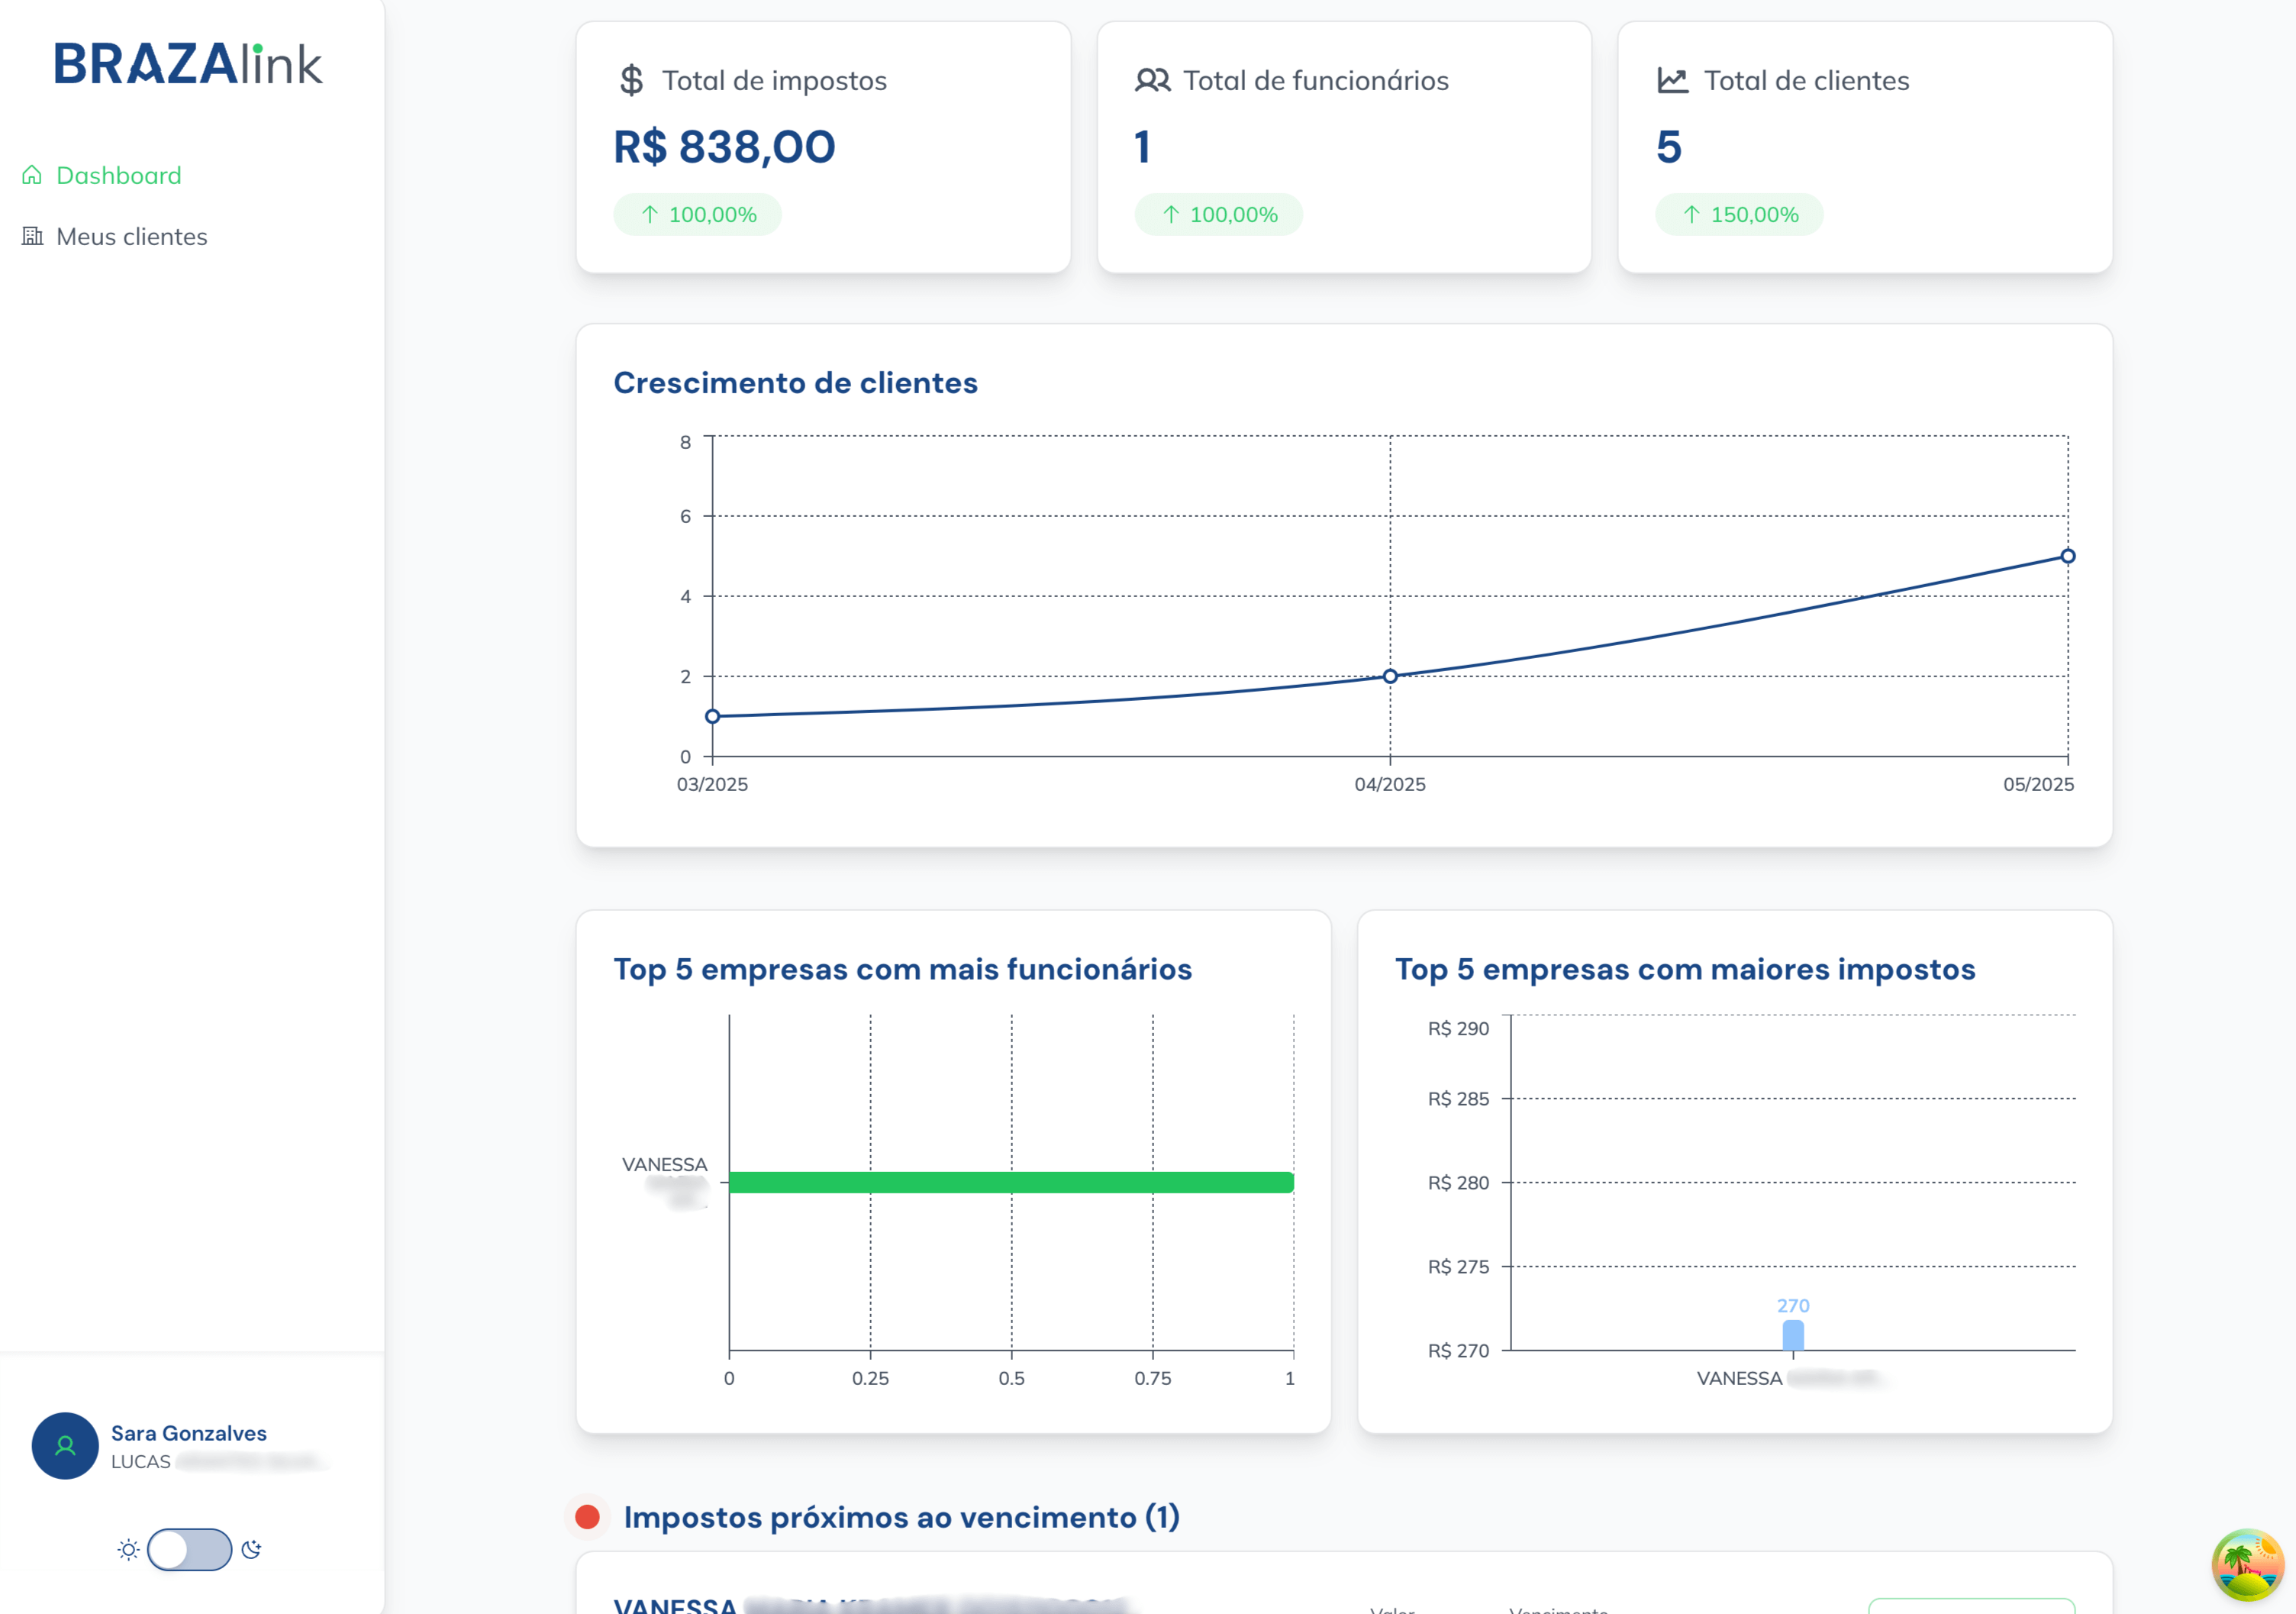2296x1614 pixels.
Task: Click the building icon next to Meus clientes
Action: click(x=32, y=236)
